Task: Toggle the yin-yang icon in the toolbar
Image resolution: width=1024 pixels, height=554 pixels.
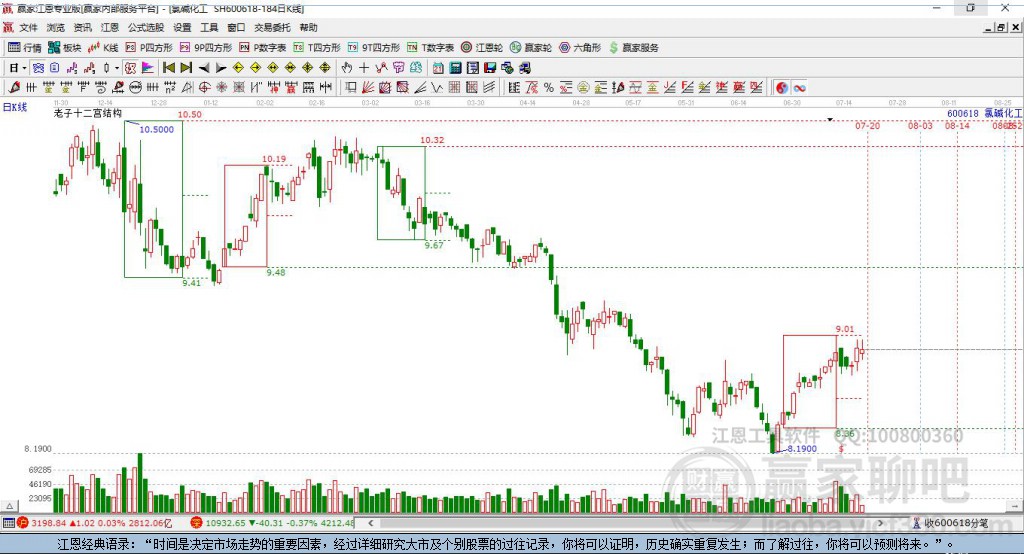Action: (x=782, y=88)
